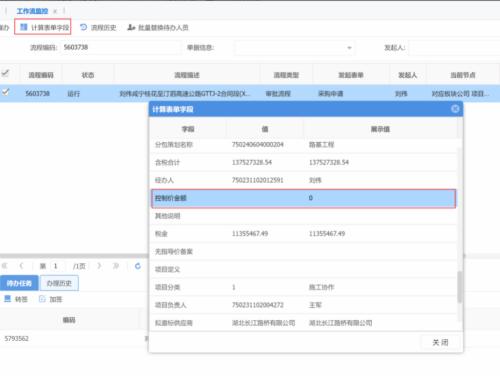
Task: Focus the page number input
Action: tap(57, 266)
